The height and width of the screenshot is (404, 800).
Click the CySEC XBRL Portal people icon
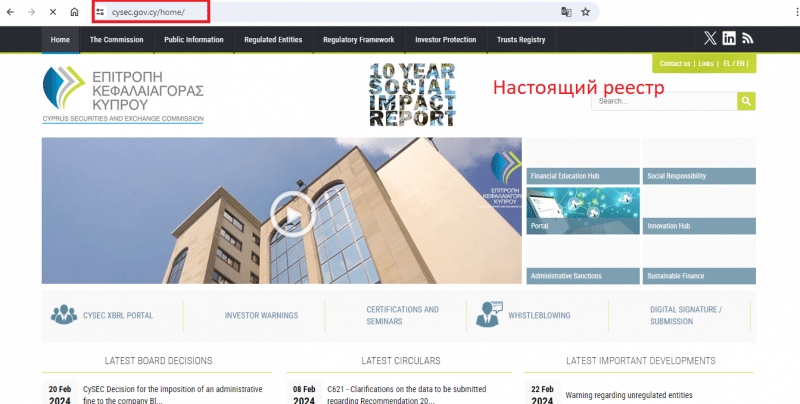pos(64,315)
